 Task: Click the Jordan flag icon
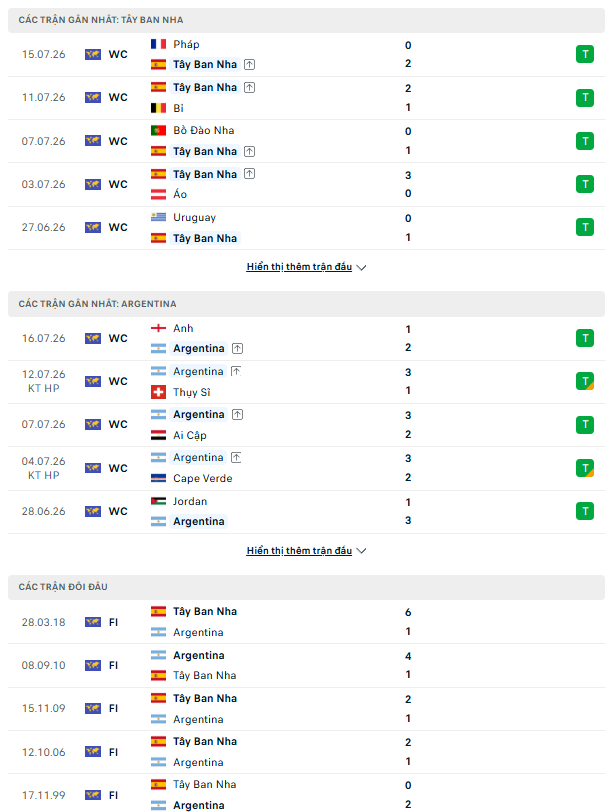point(158,501)
